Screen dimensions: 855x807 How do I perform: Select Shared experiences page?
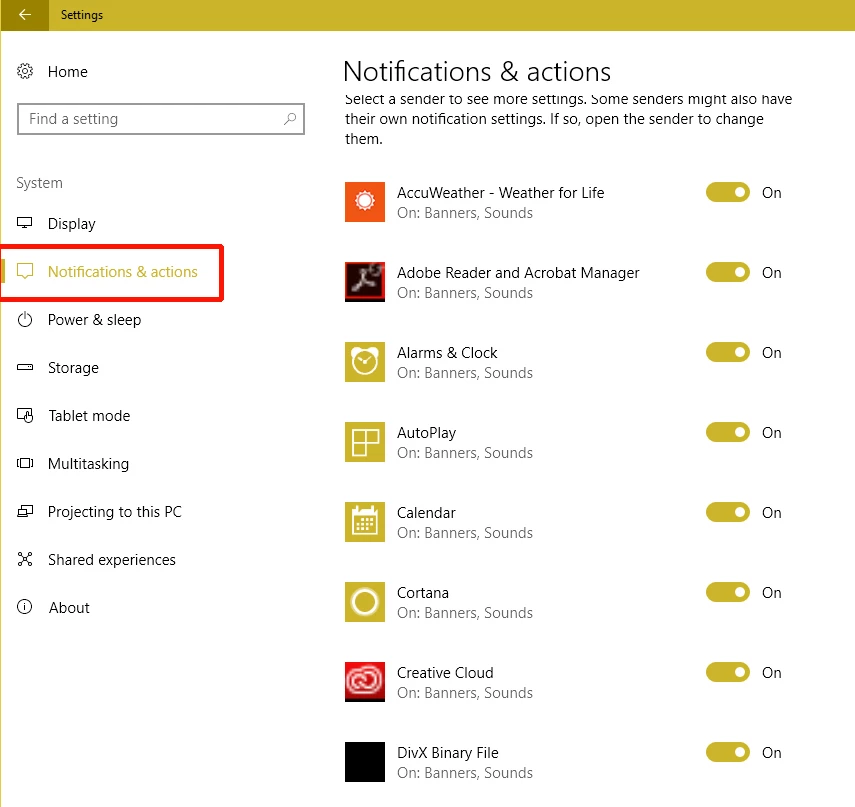[x=112, y=559]
